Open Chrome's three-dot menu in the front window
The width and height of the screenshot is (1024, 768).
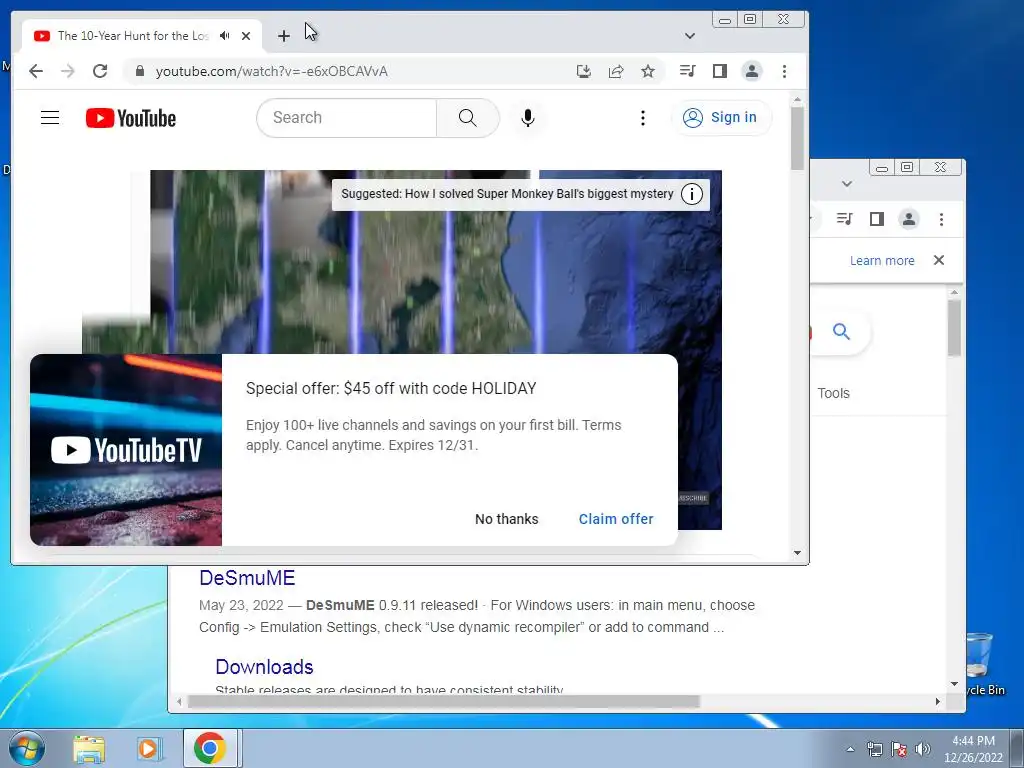[784, 71]
